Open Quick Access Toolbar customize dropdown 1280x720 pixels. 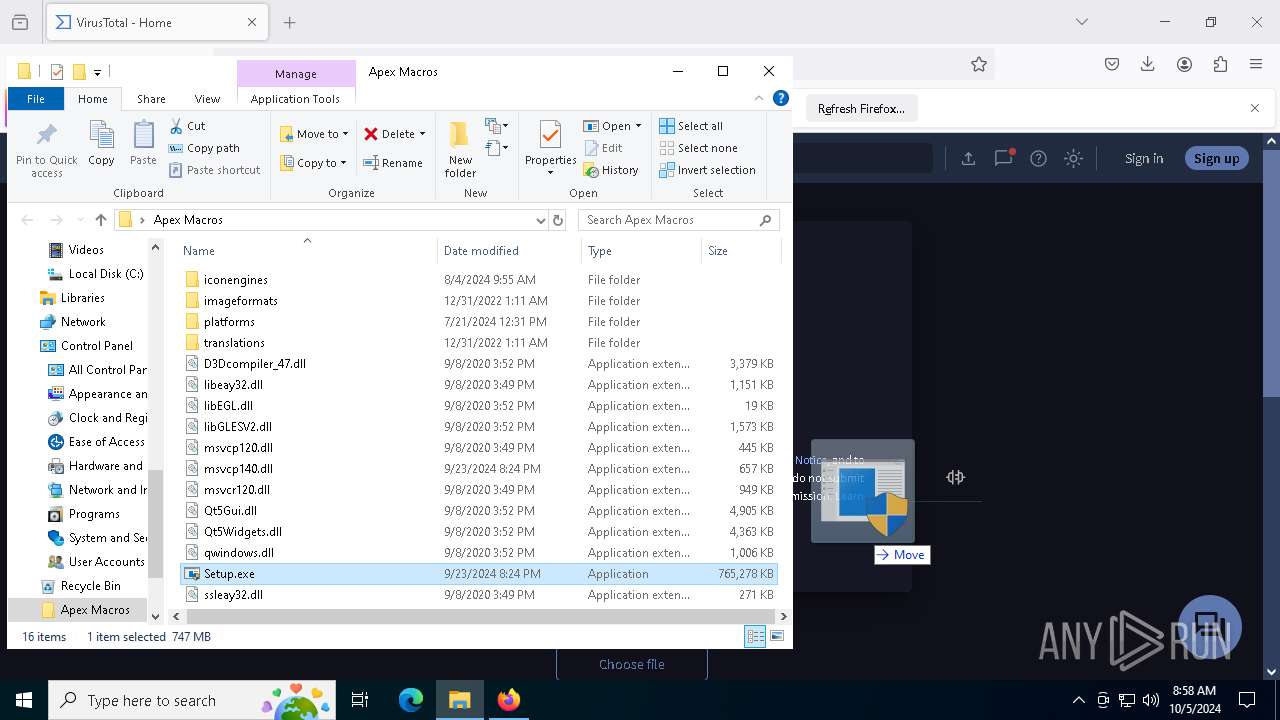[97, 72]
